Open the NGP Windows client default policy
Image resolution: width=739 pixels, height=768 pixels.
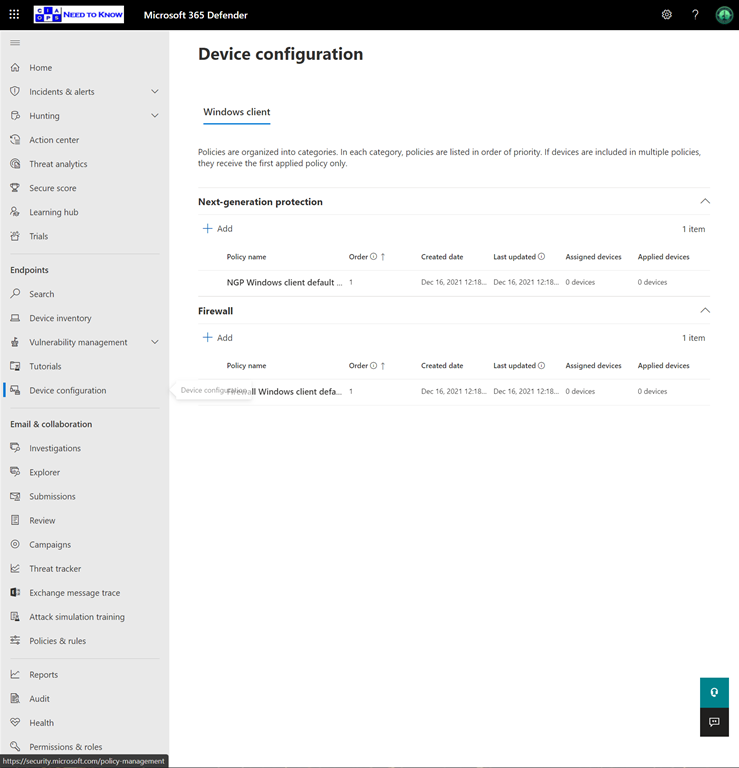(284, 283)
